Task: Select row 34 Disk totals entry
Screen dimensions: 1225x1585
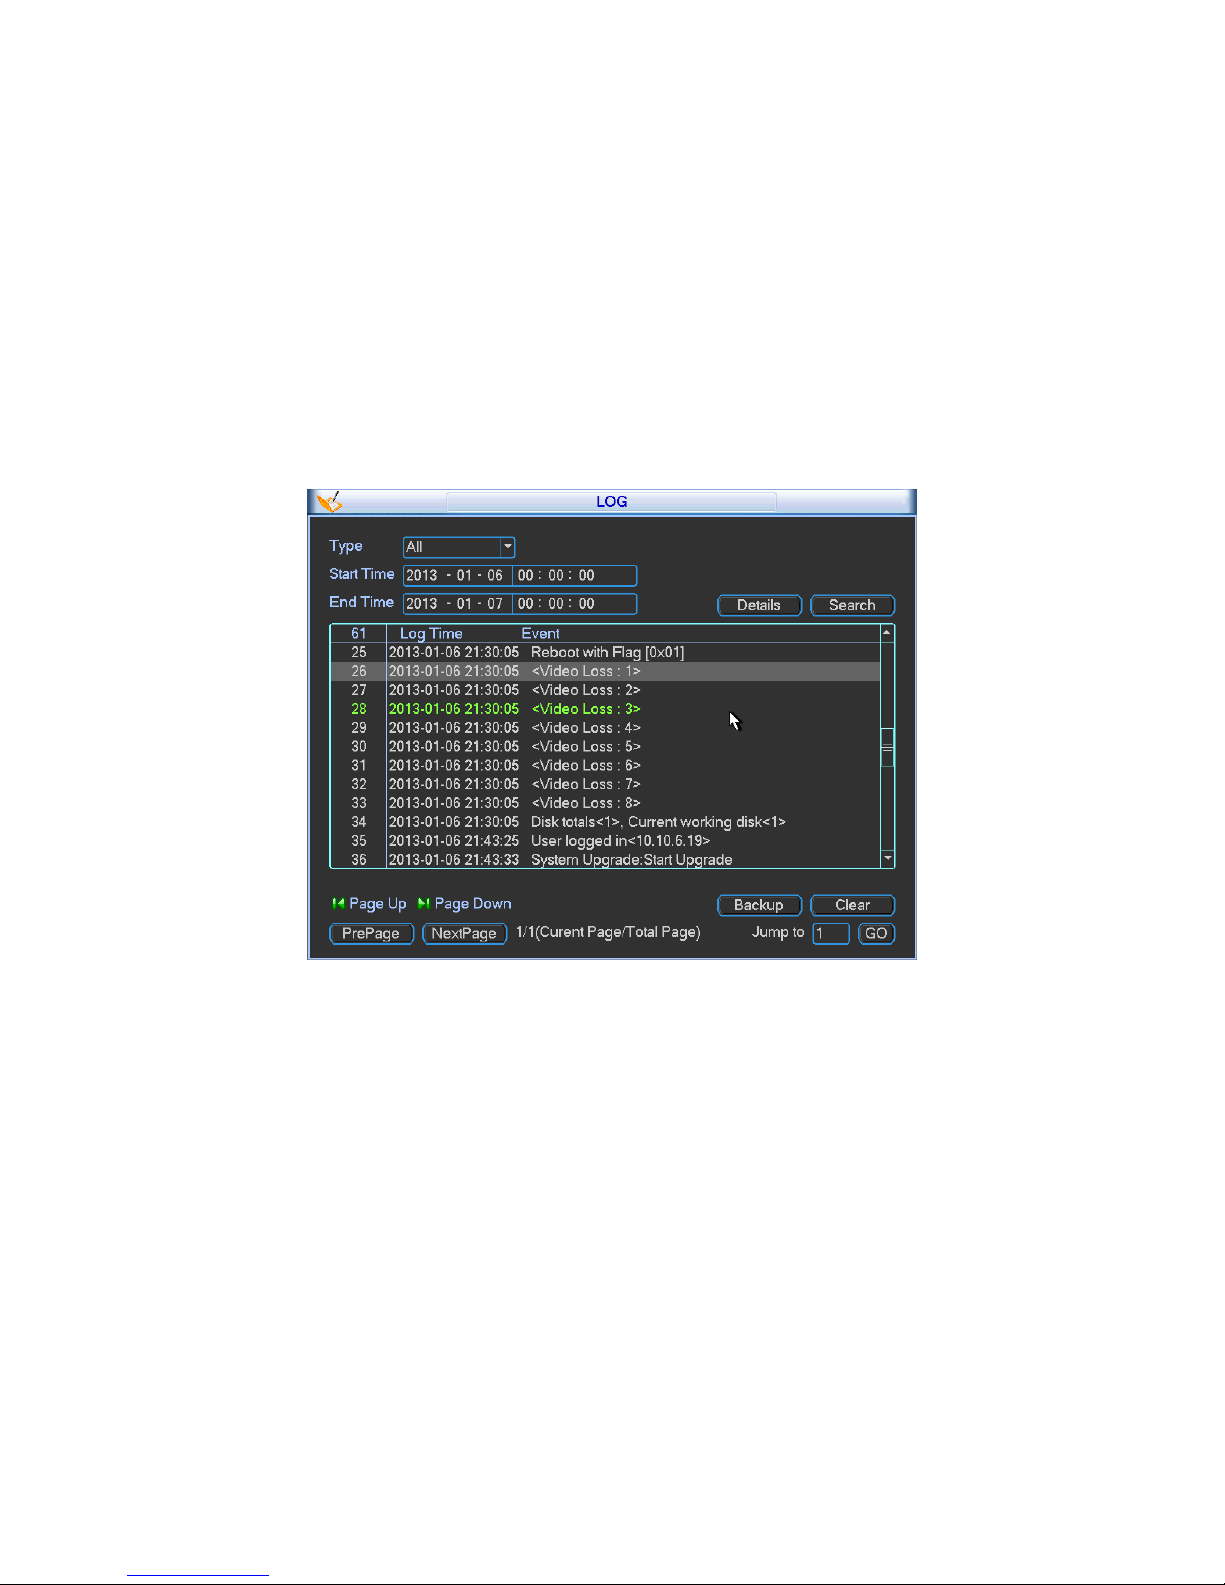Action: [x=605, y=822]
